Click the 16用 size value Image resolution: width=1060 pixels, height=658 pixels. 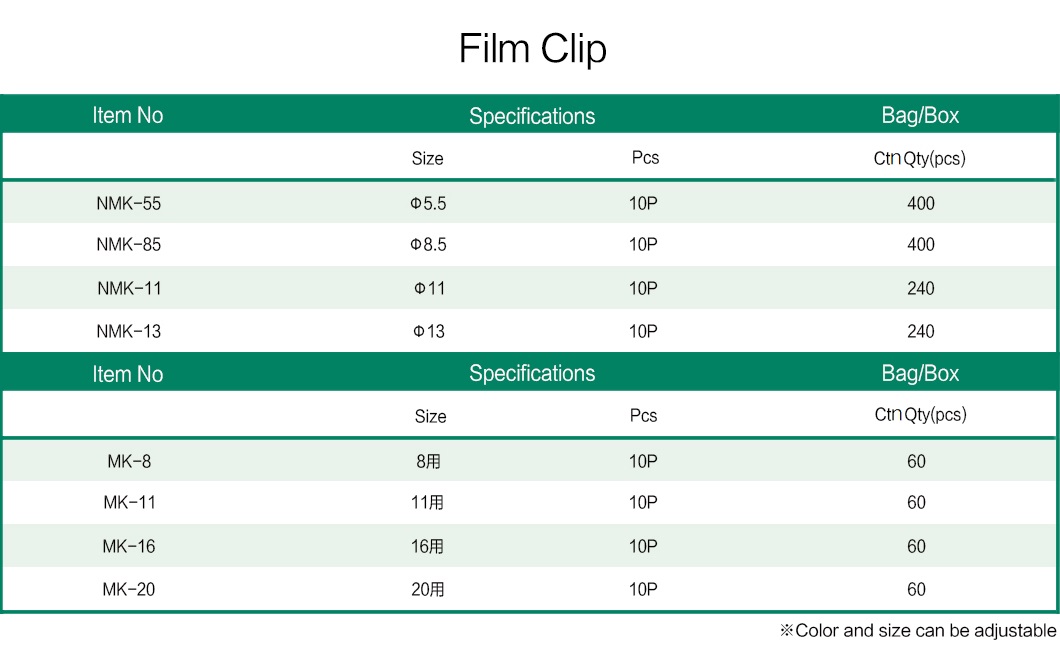427,546
